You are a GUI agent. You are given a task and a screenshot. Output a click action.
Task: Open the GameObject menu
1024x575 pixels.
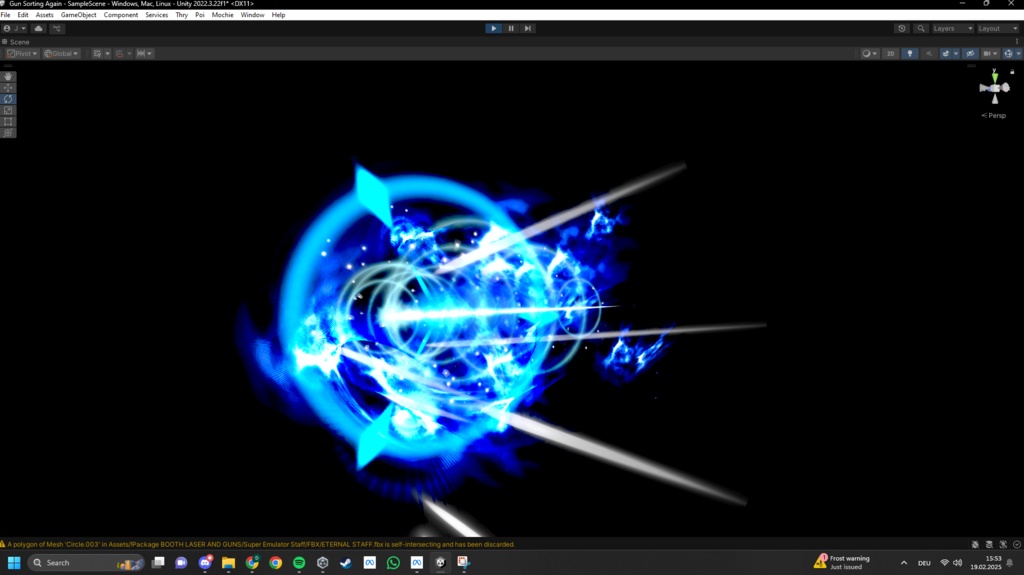click(78, 14)
